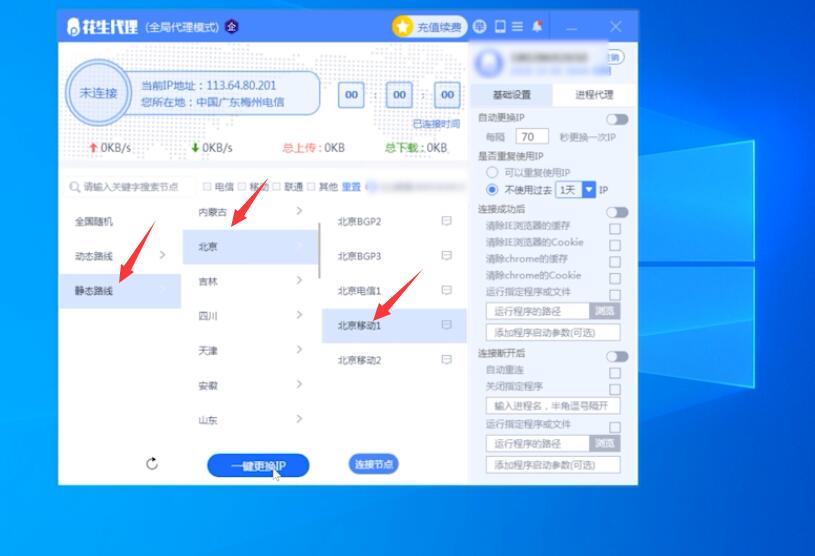
Task: Toggle the 连接断开后 switch
Action: [617, 356]
